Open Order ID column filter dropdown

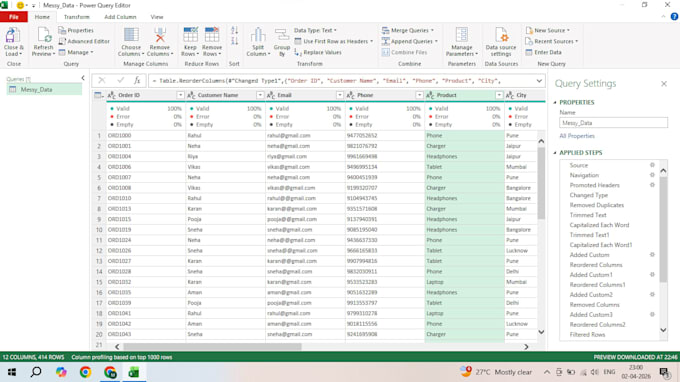[x=180, y=95]
